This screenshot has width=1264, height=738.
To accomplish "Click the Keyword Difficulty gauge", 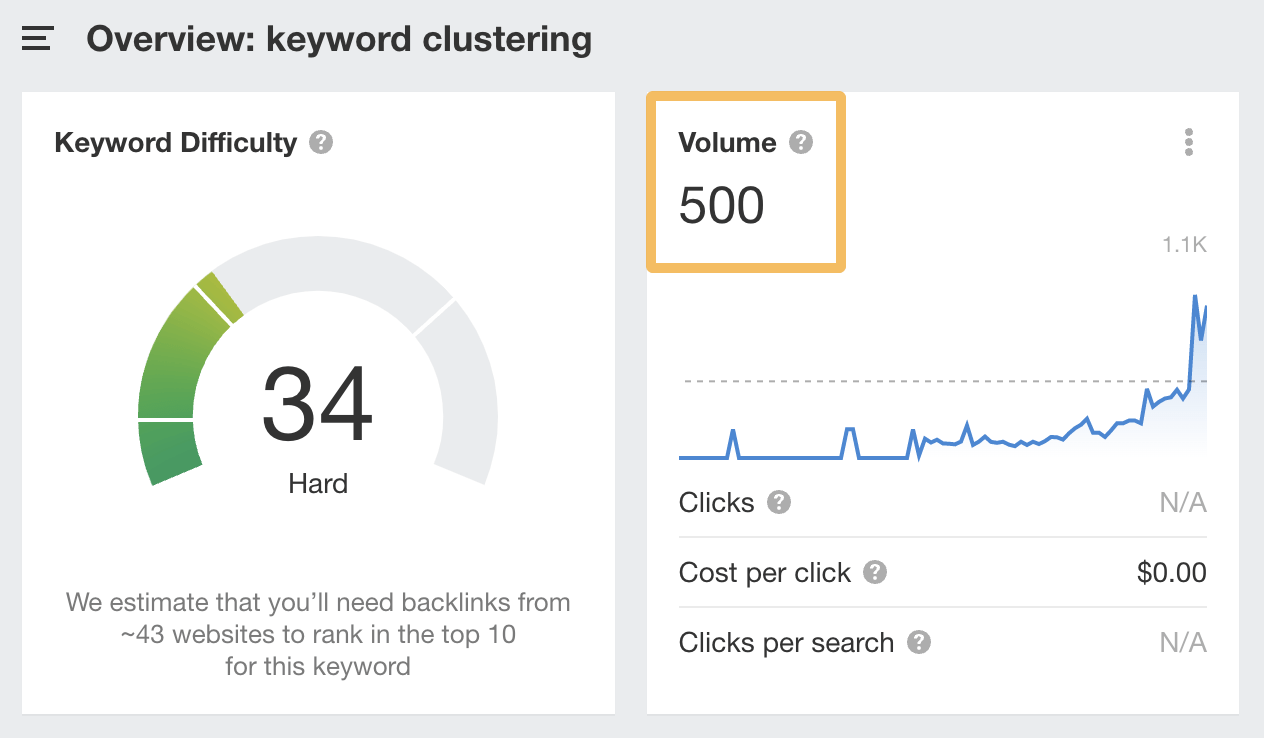I will [x=317, y=400].
